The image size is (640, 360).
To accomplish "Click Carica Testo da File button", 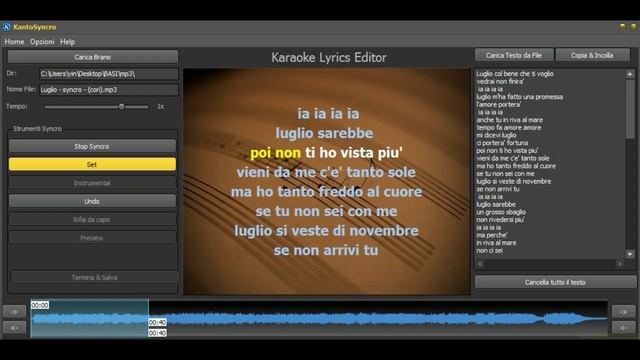I will [x=514, y=55].
